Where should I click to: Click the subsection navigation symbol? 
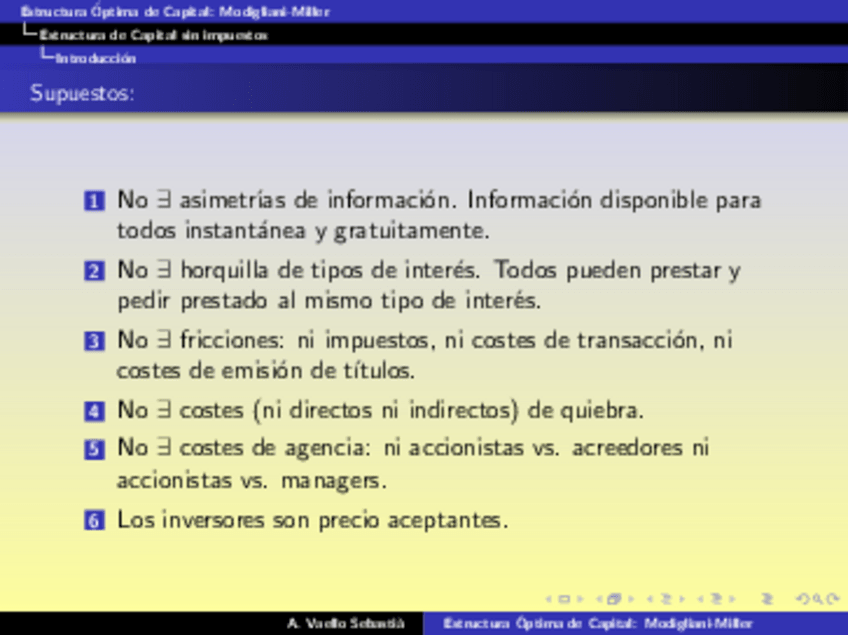(666, 599)
